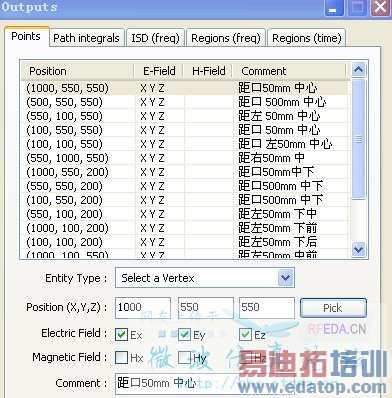Screen dimensions: 392x398
Task: Open the Path integrals tab
Action: (x=86, y=38)
